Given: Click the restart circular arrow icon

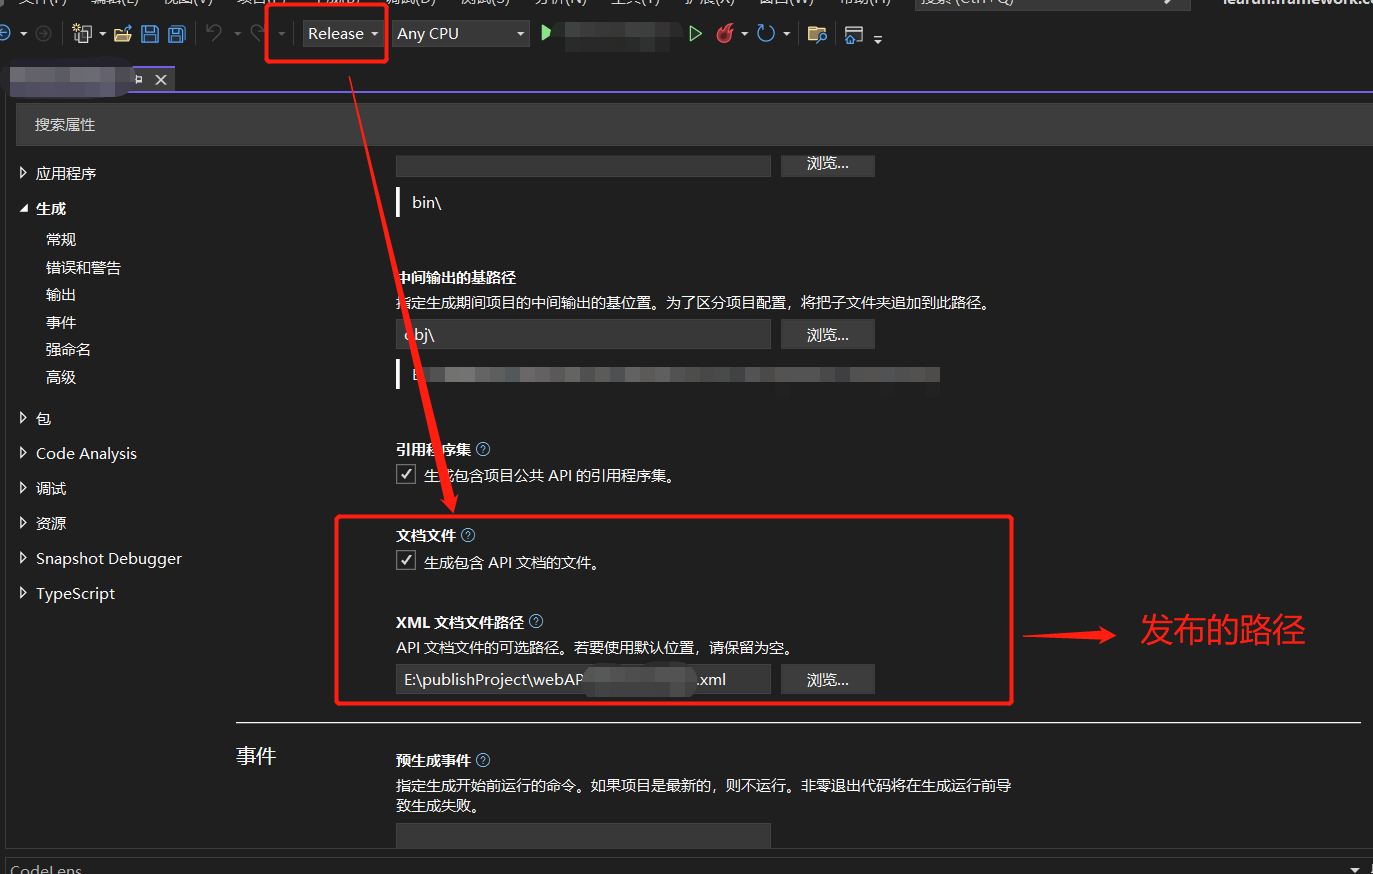Looking at the screenshot, I should 766,34.
